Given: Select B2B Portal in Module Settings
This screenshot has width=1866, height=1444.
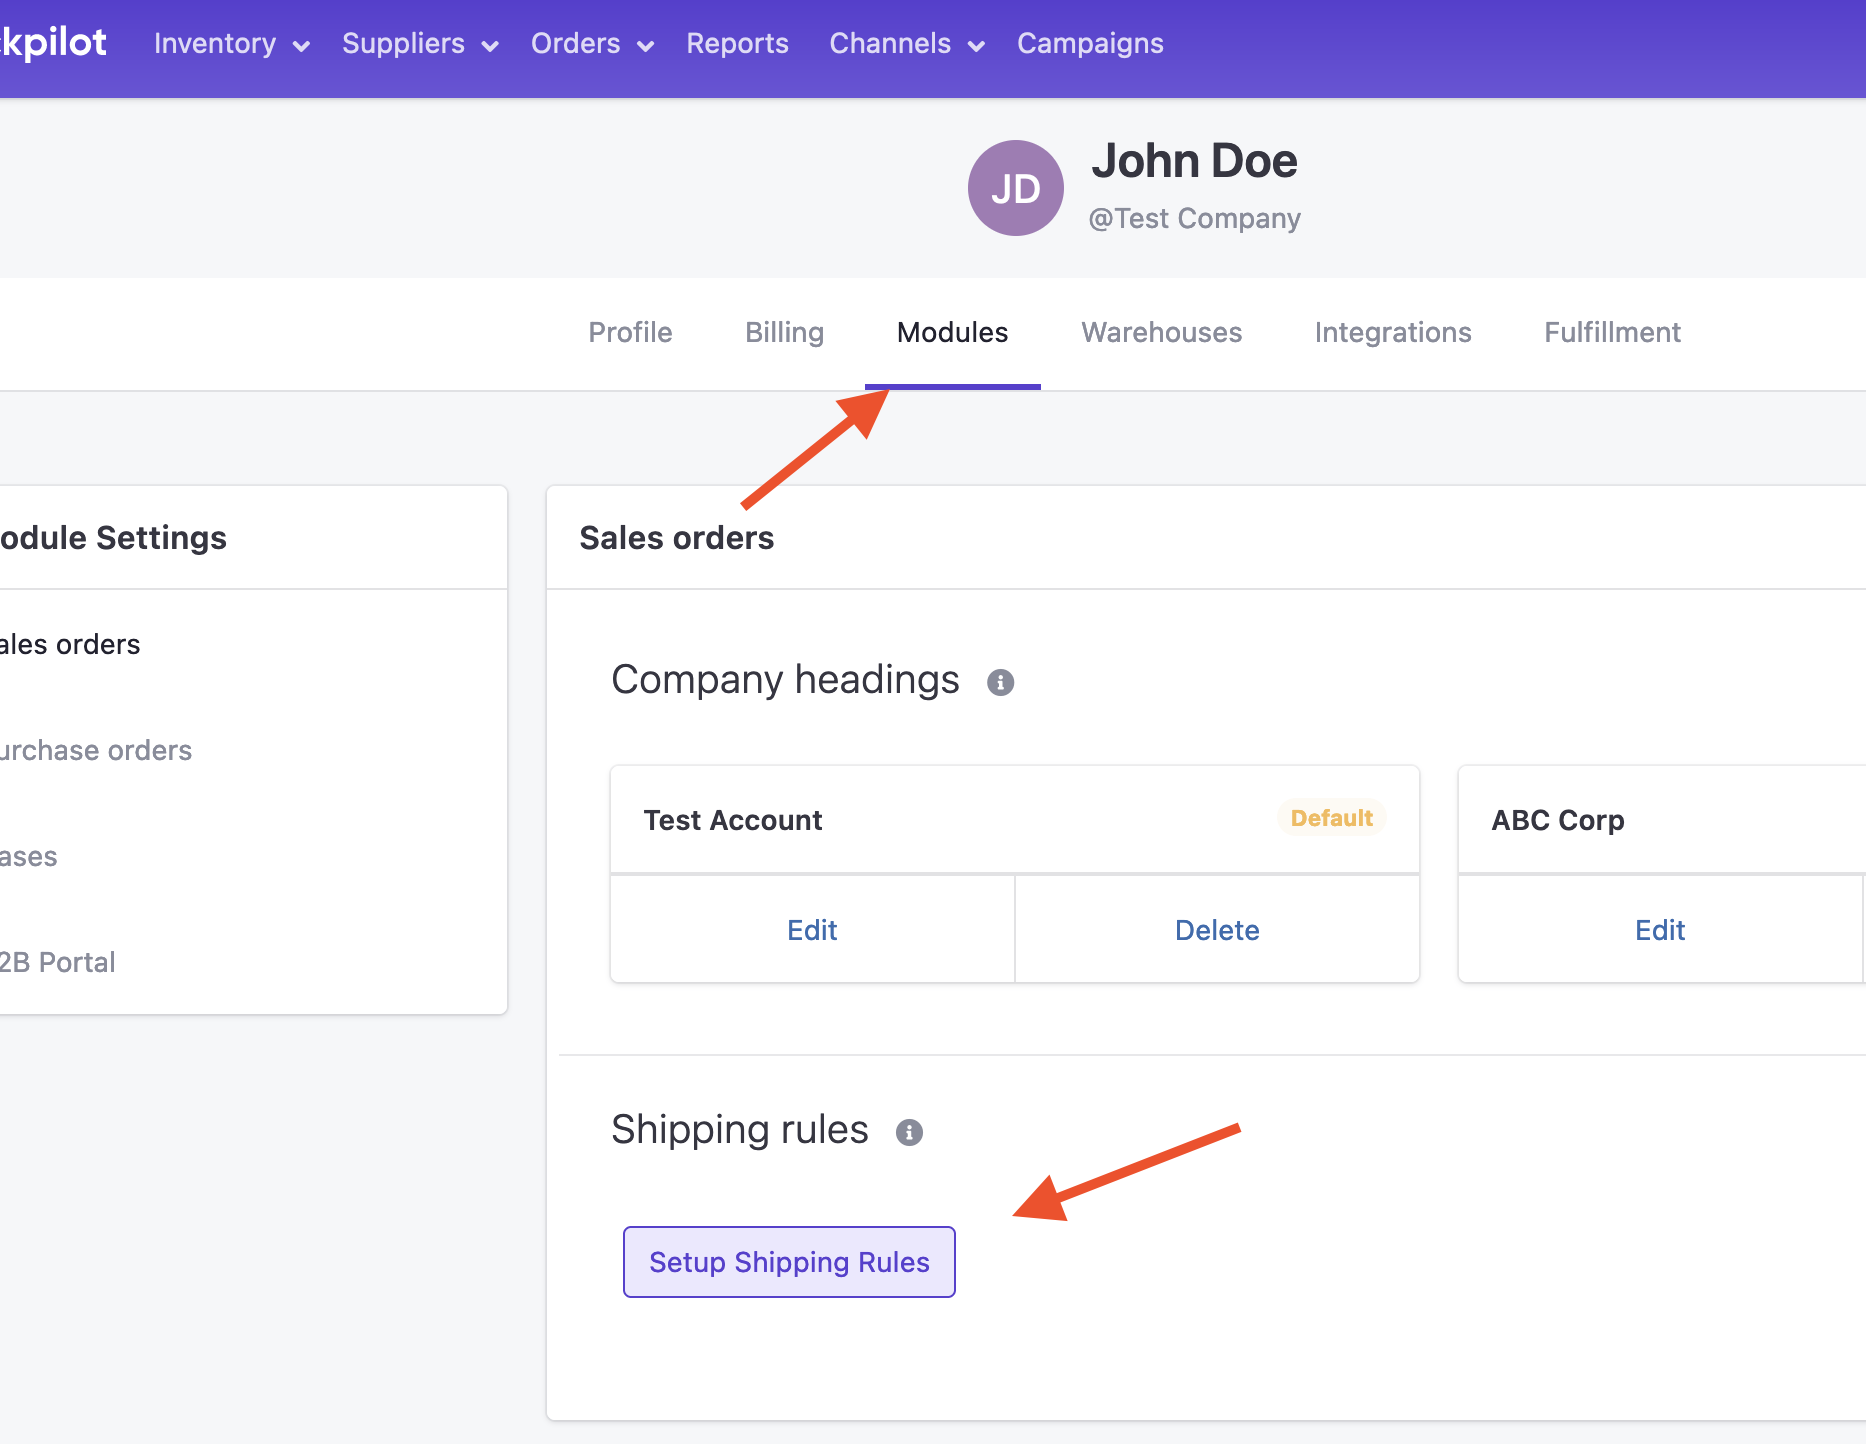Looking at the screenshot, I should (x=58, y=962).
